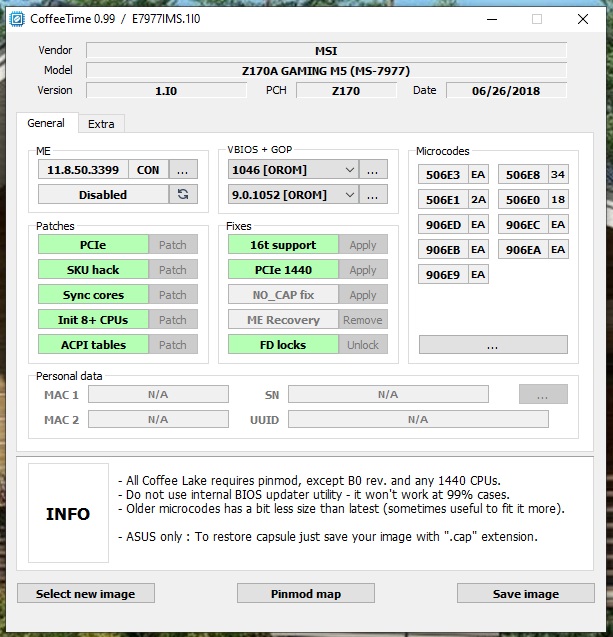This screenshot has height=637, width=613.
Task: Click the 16t support status label
Action: [x=283, y=245]
